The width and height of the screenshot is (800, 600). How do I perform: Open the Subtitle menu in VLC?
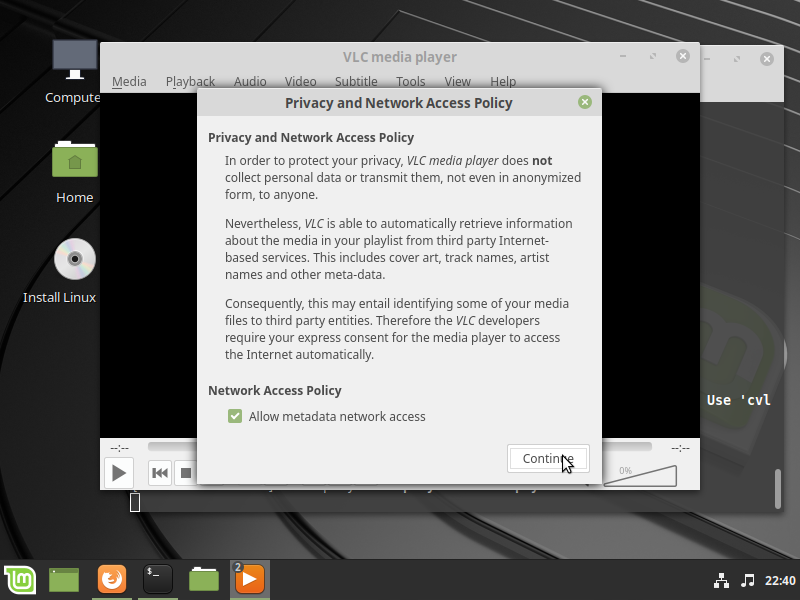pyautogui.click(x=356, y=82)
